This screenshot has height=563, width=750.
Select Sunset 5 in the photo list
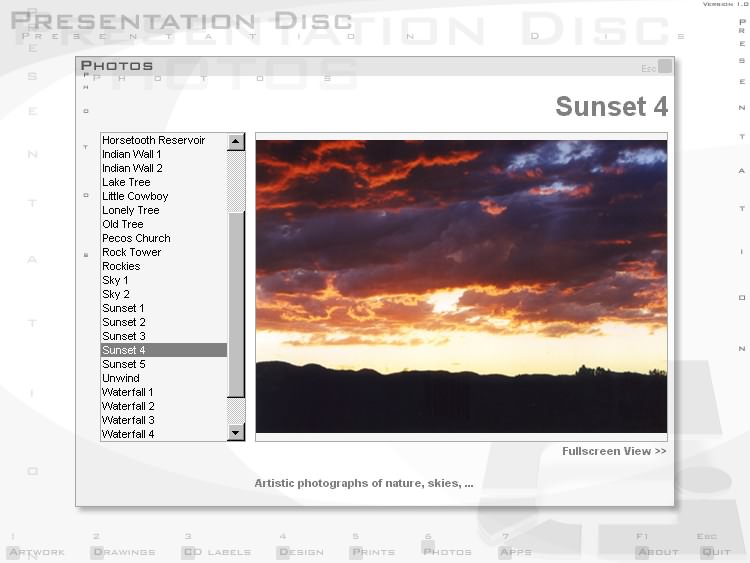[x=164, y=364]
